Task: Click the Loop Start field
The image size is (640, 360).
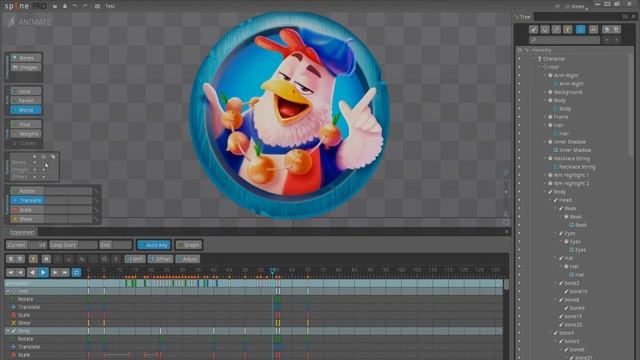Action: pyautogui.click(x=73, y=245)
